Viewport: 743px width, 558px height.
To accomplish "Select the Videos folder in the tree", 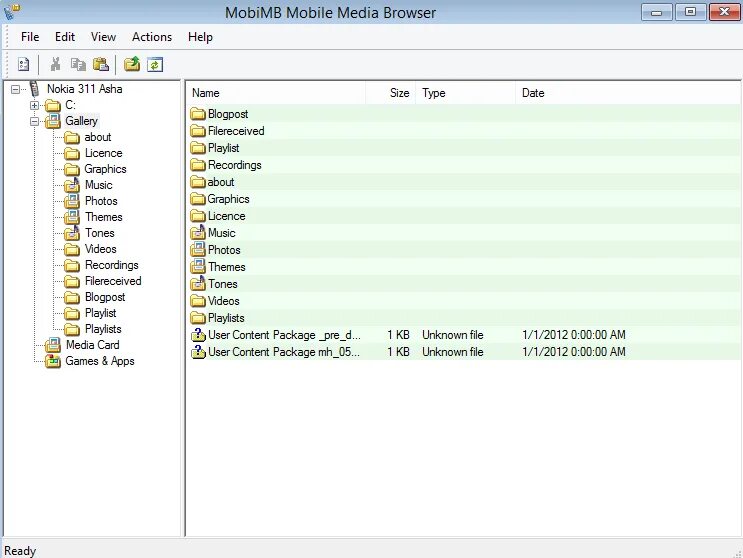I will [100, 249].
